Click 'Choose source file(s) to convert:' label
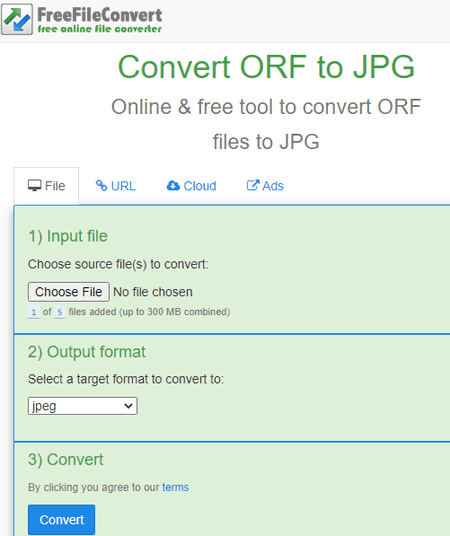The height and width of the screenshot is (536, 450). pyautogui.click(x=118, y=264)
